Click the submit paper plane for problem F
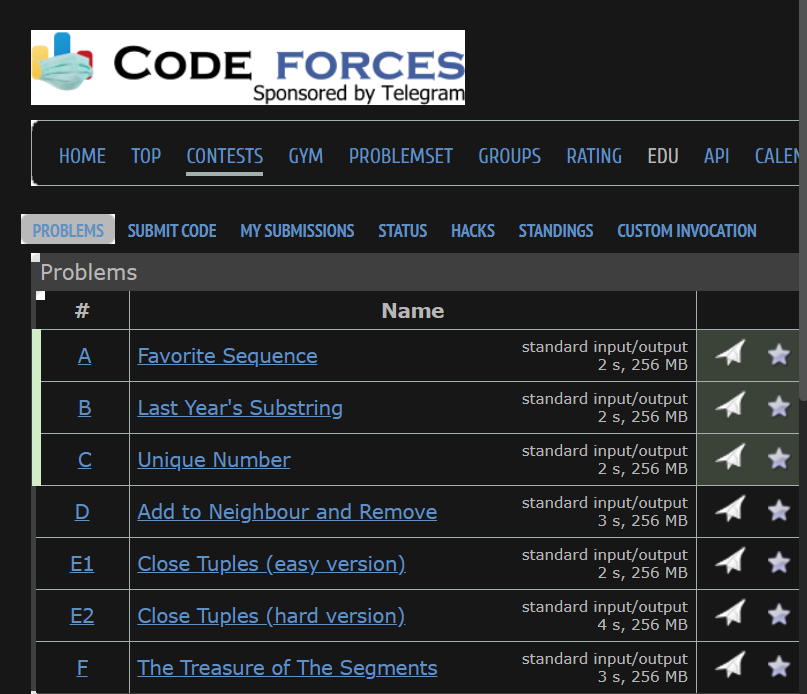This screenshot has height=694, width=807. 729,666
